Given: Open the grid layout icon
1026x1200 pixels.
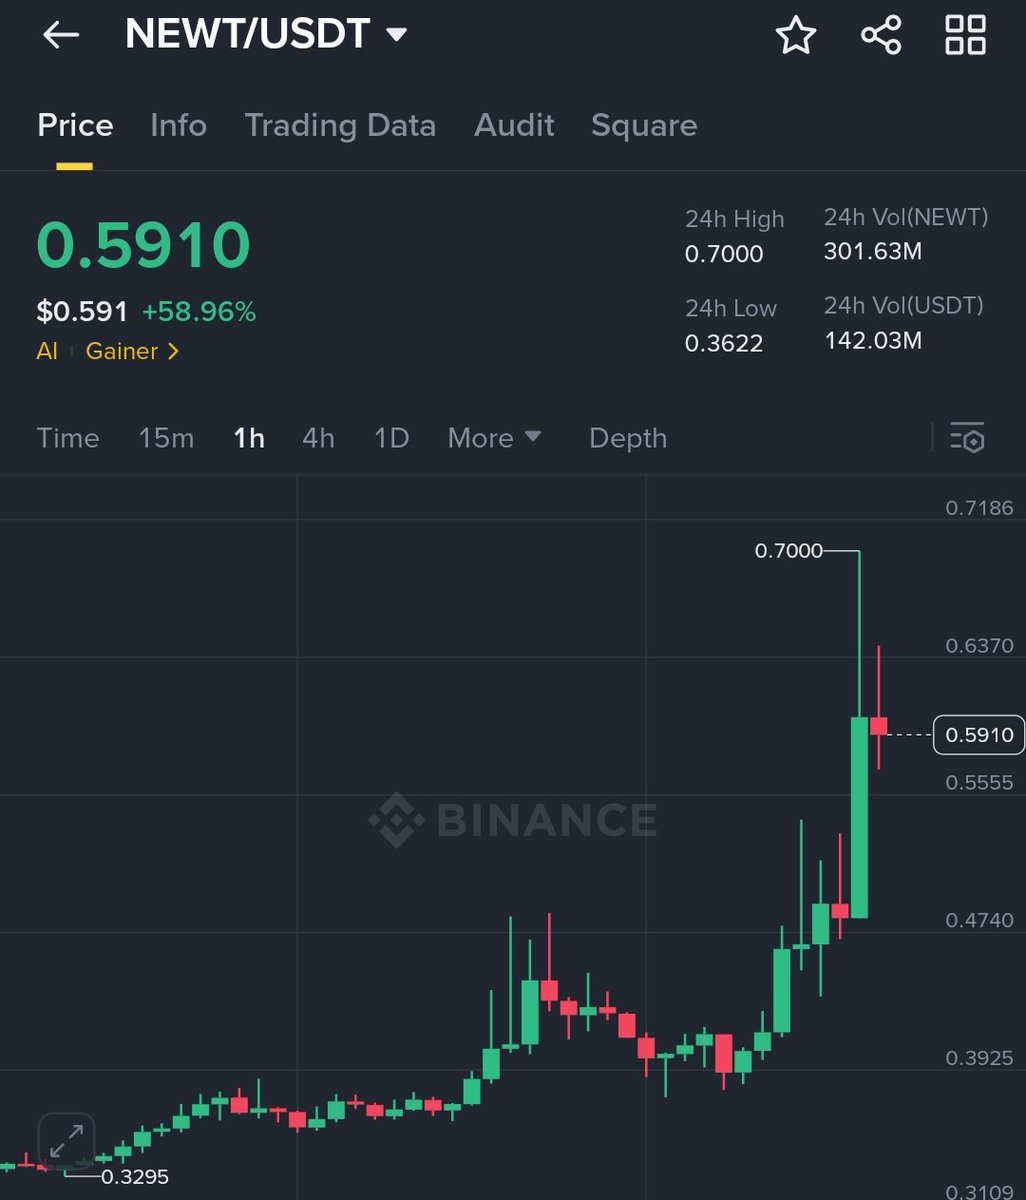Looking at the screenshot, I should pos(966,35).
